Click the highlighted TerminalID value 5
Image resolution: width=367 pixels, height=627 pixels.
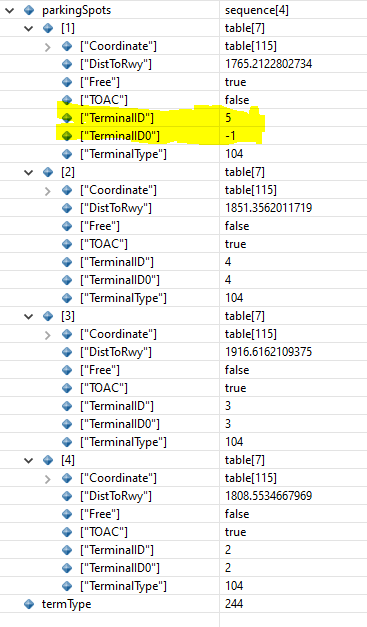pos(228,118)
